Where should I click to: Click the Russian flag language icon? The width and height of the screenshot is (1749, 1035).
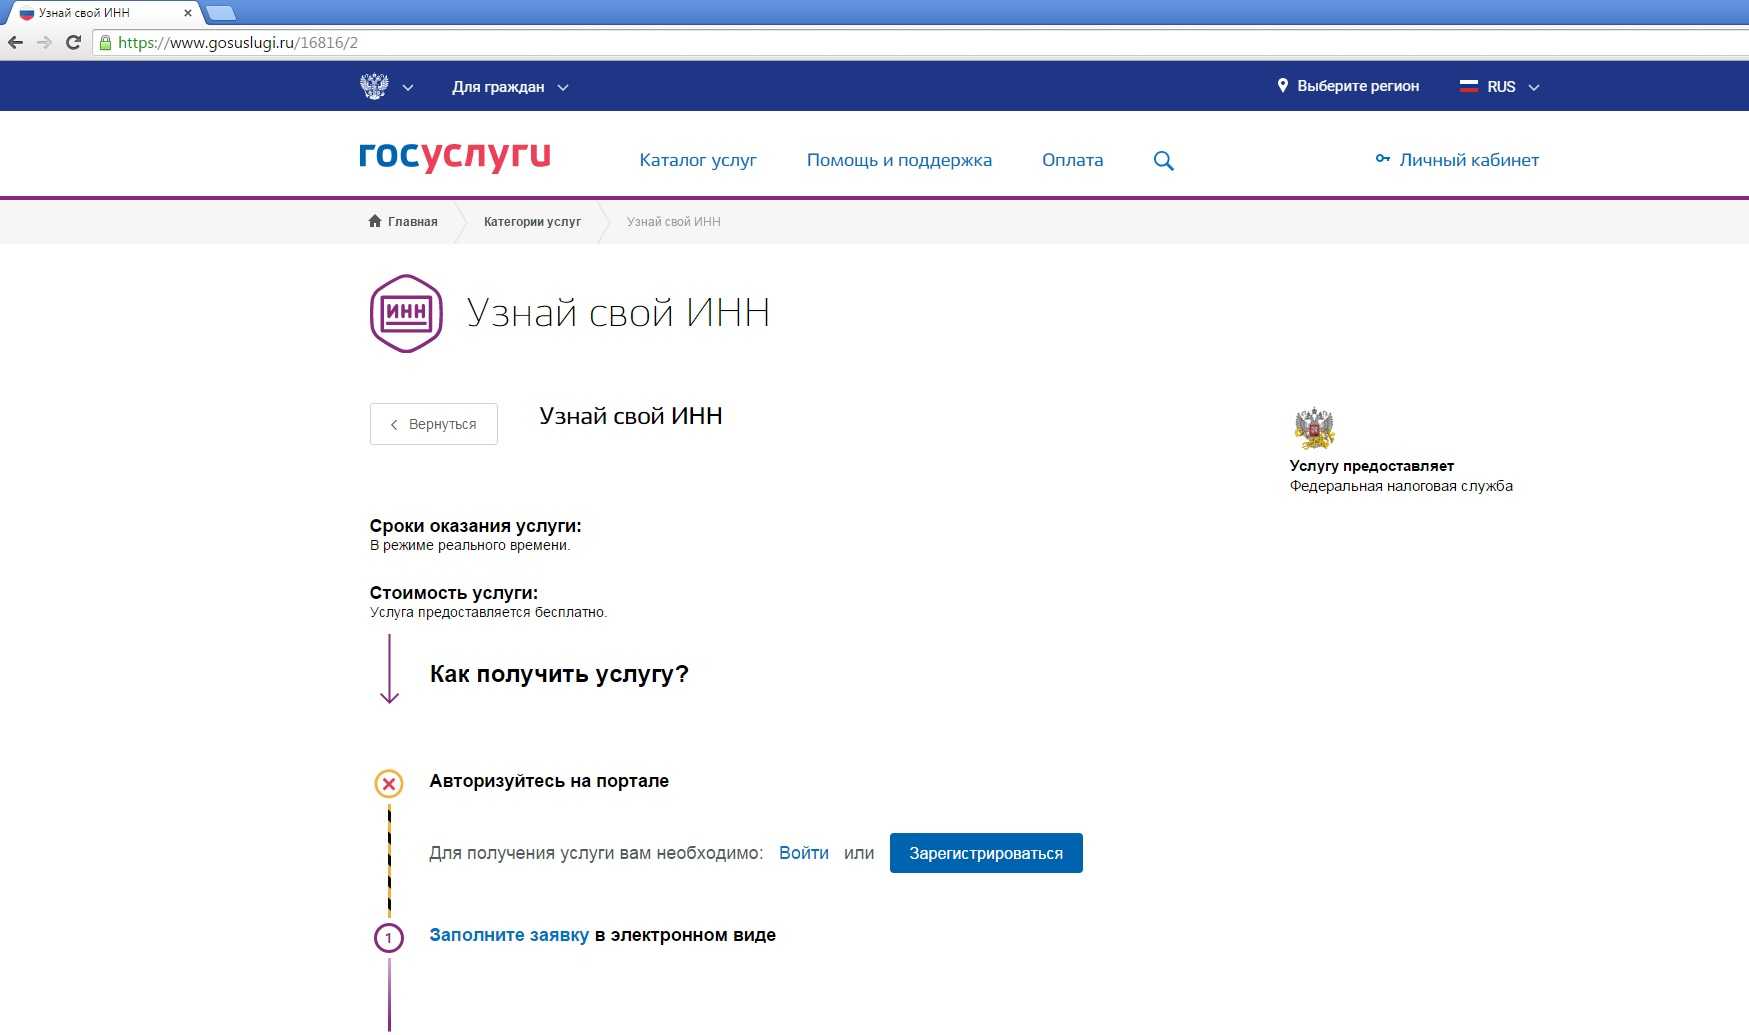(1469, 86)
